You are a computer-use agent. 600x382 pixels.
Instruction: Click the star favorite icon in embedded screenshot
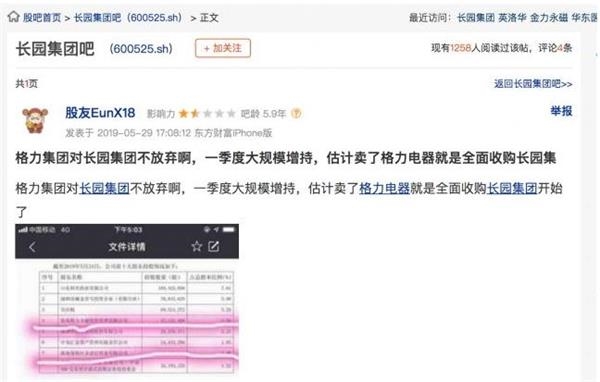197,246
